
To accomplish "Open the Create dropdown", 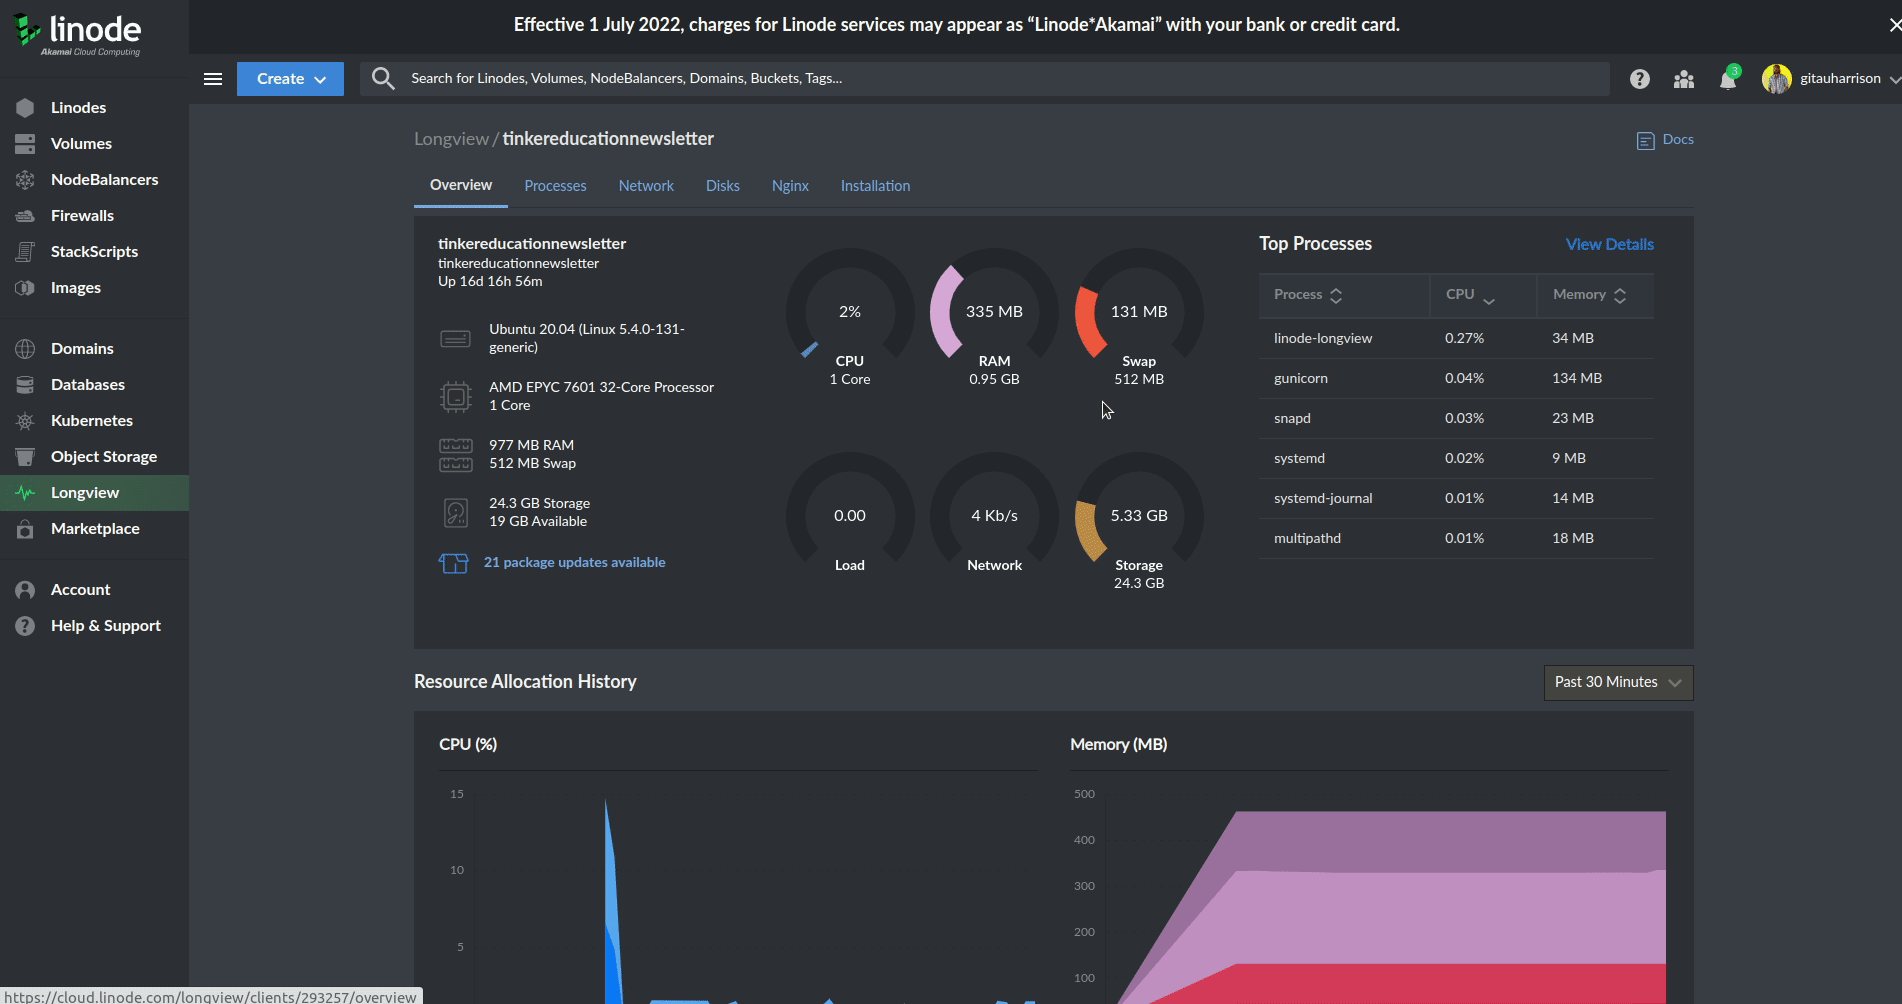I will [x=290, y=79].
